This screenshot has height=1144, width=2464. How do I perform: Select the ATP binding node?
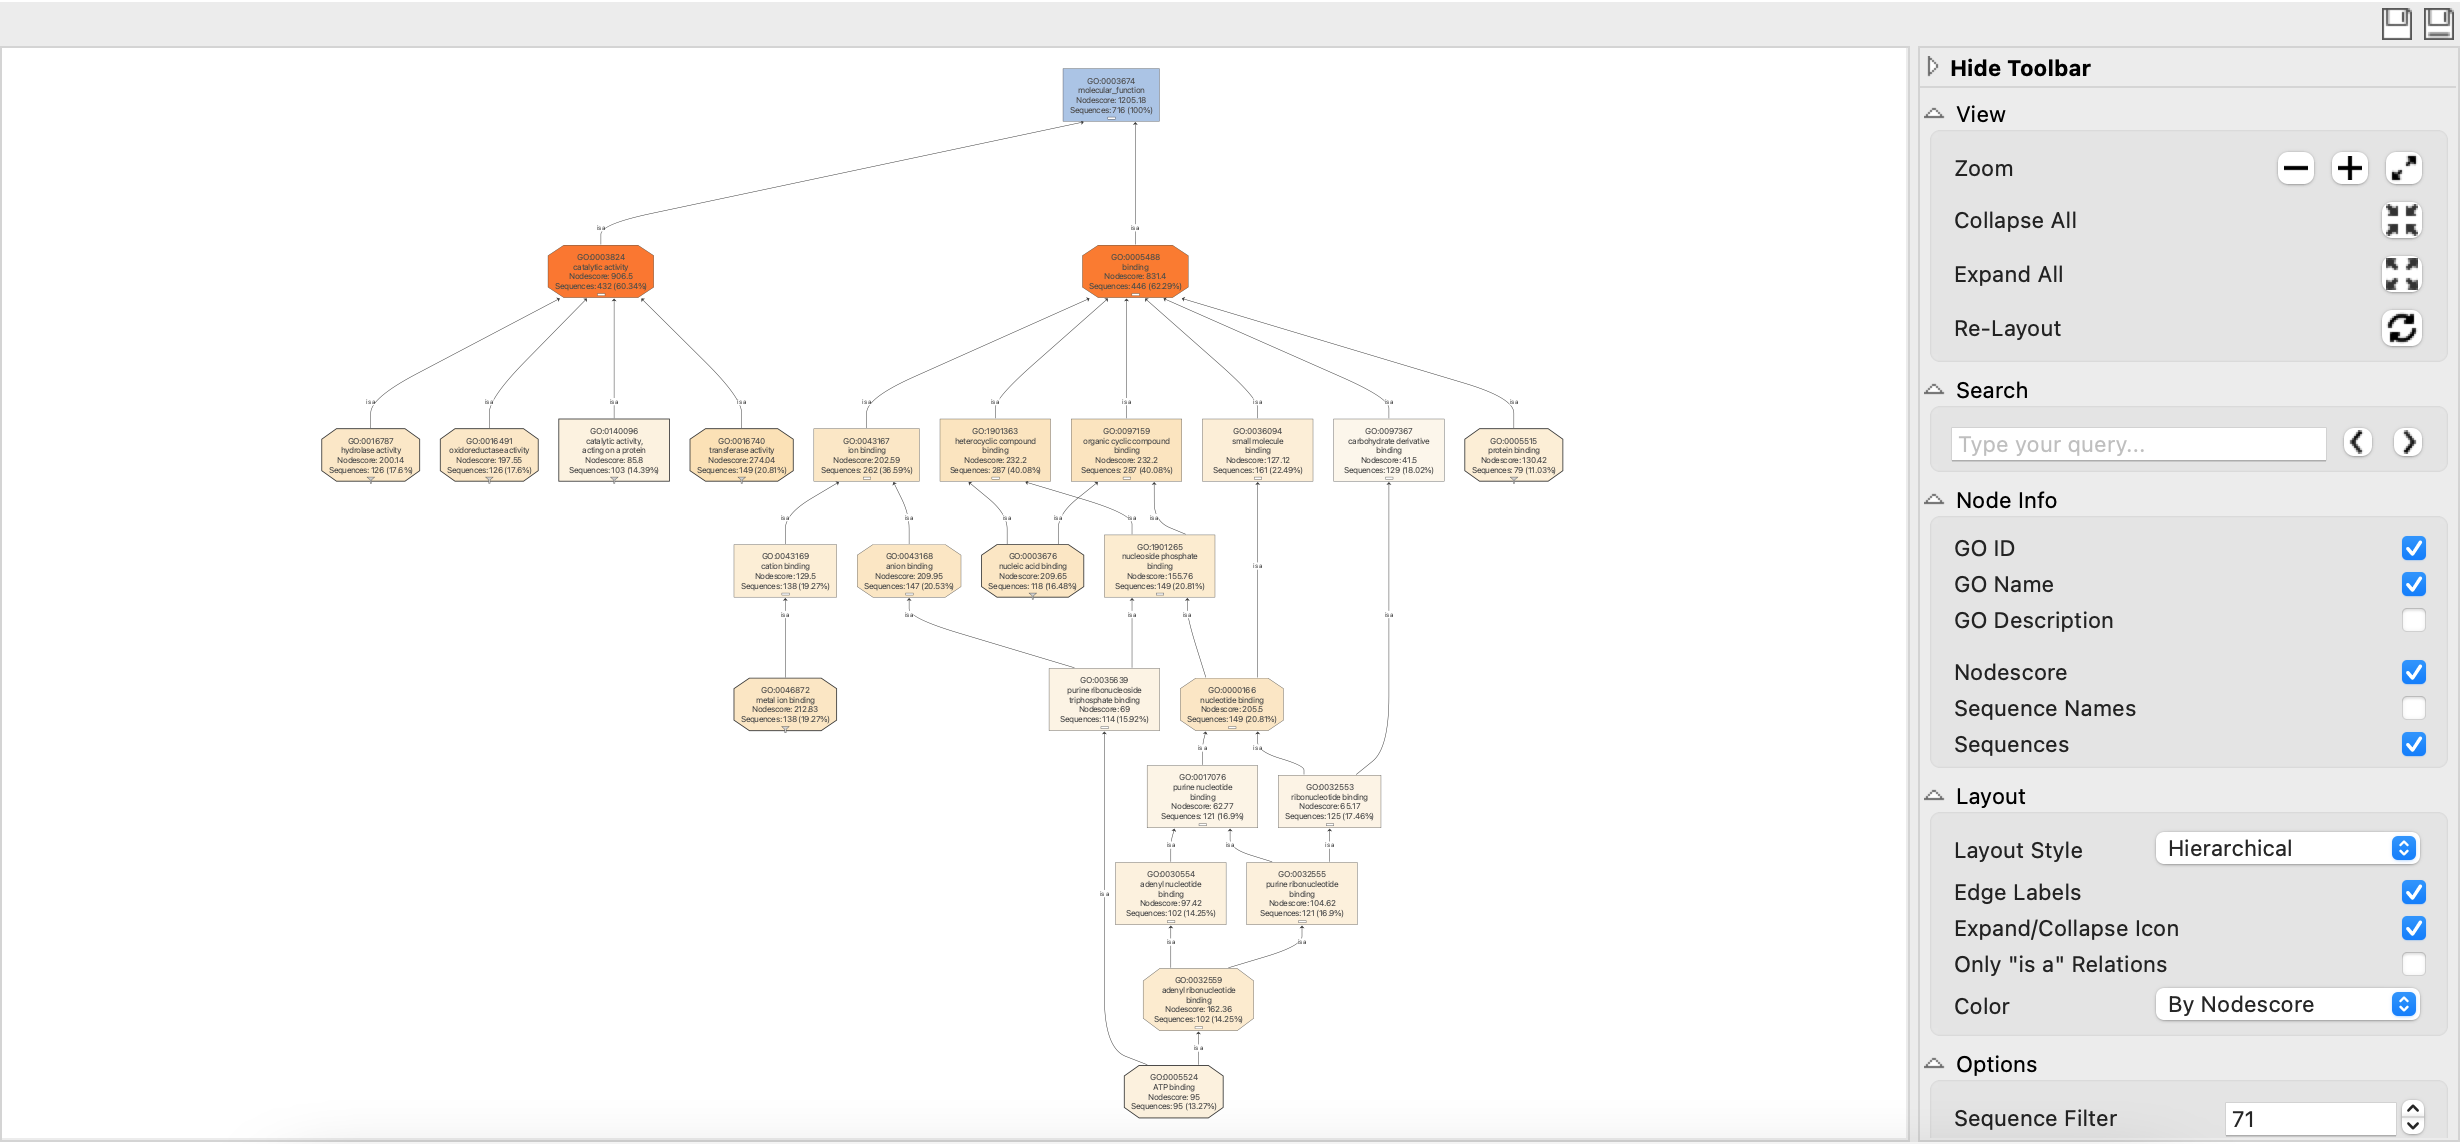(1173, 1091)
